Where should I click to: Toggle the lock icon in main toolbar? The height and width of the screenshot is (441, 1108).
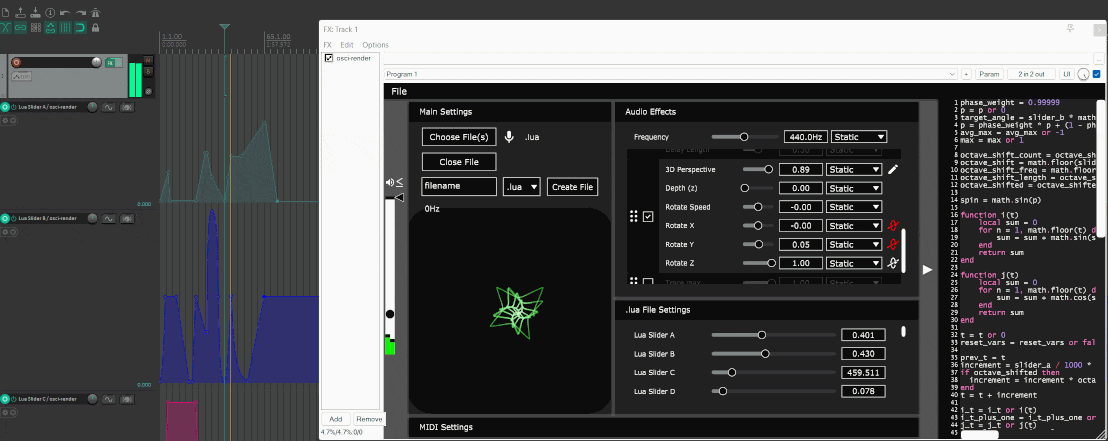(x=95, y=13)
